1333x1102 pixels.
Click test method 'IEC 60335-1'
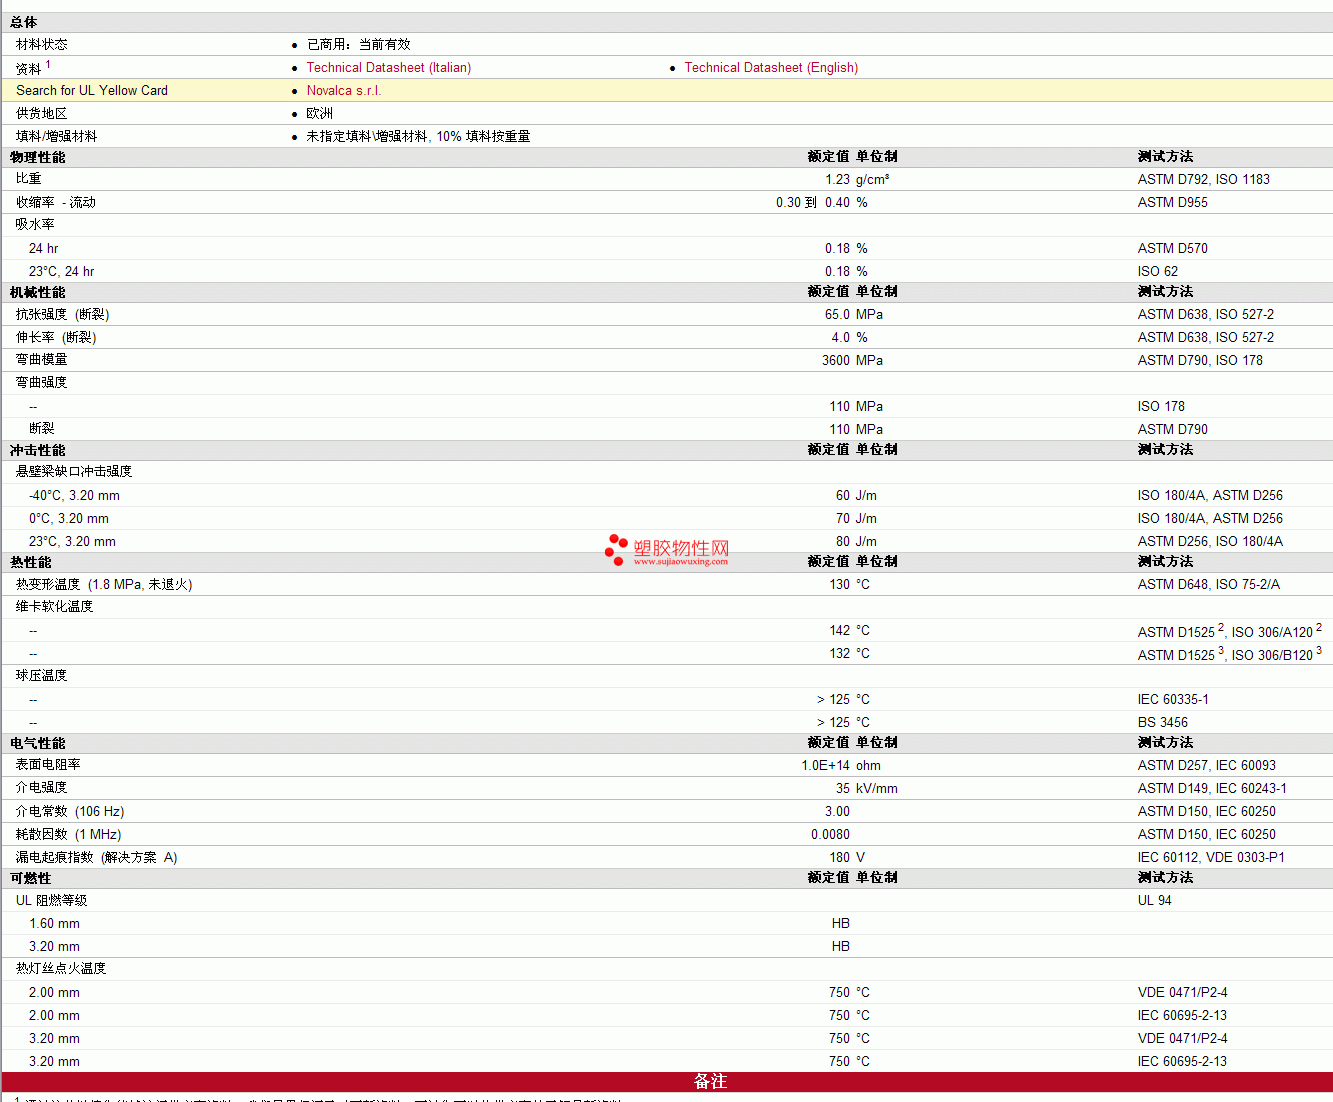click(1173, 700)
